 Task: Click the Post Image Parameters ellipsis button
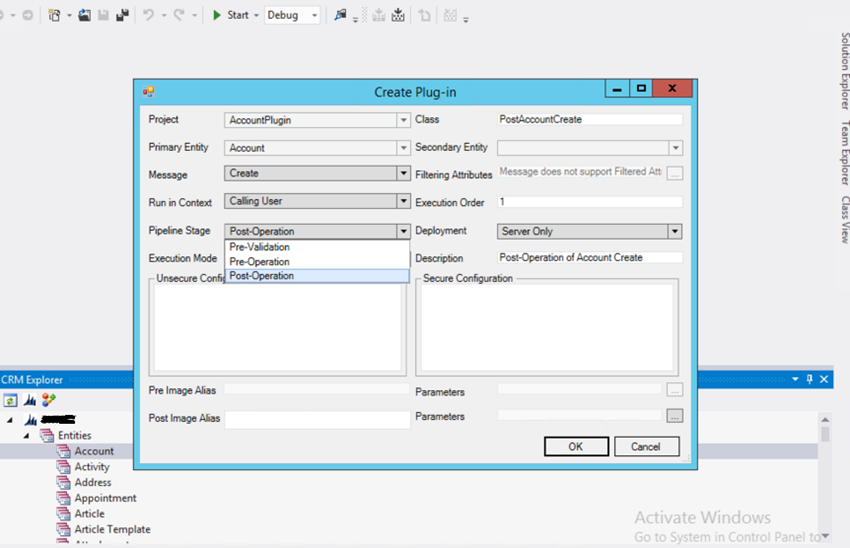pos(675,415)
